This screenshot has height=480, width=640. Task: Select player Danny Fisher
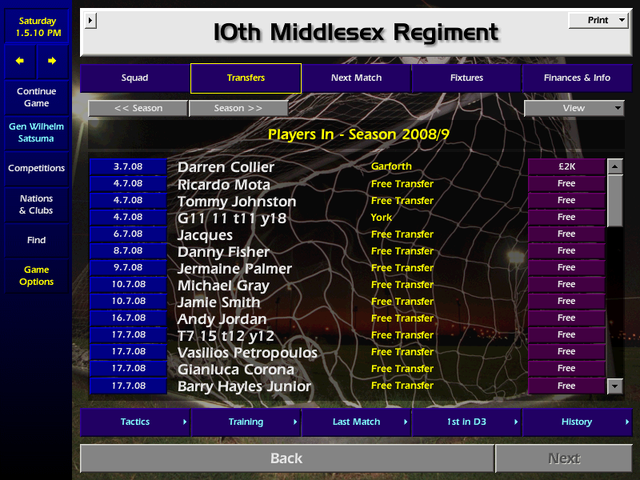(x=224, y=252)
